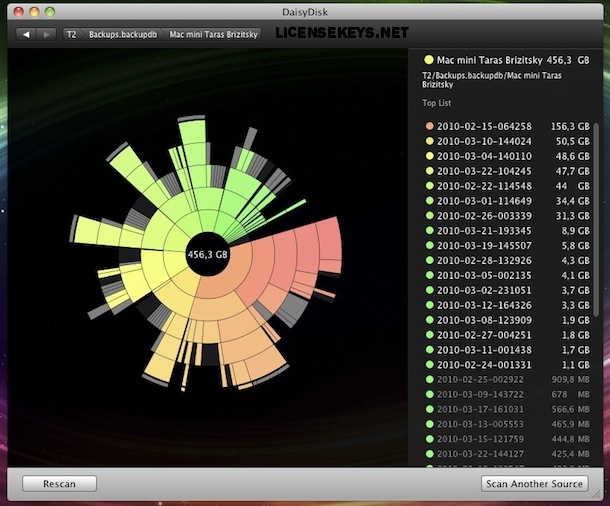Open 2010-03-10-144024 backup entry

(x=507, y=141)
